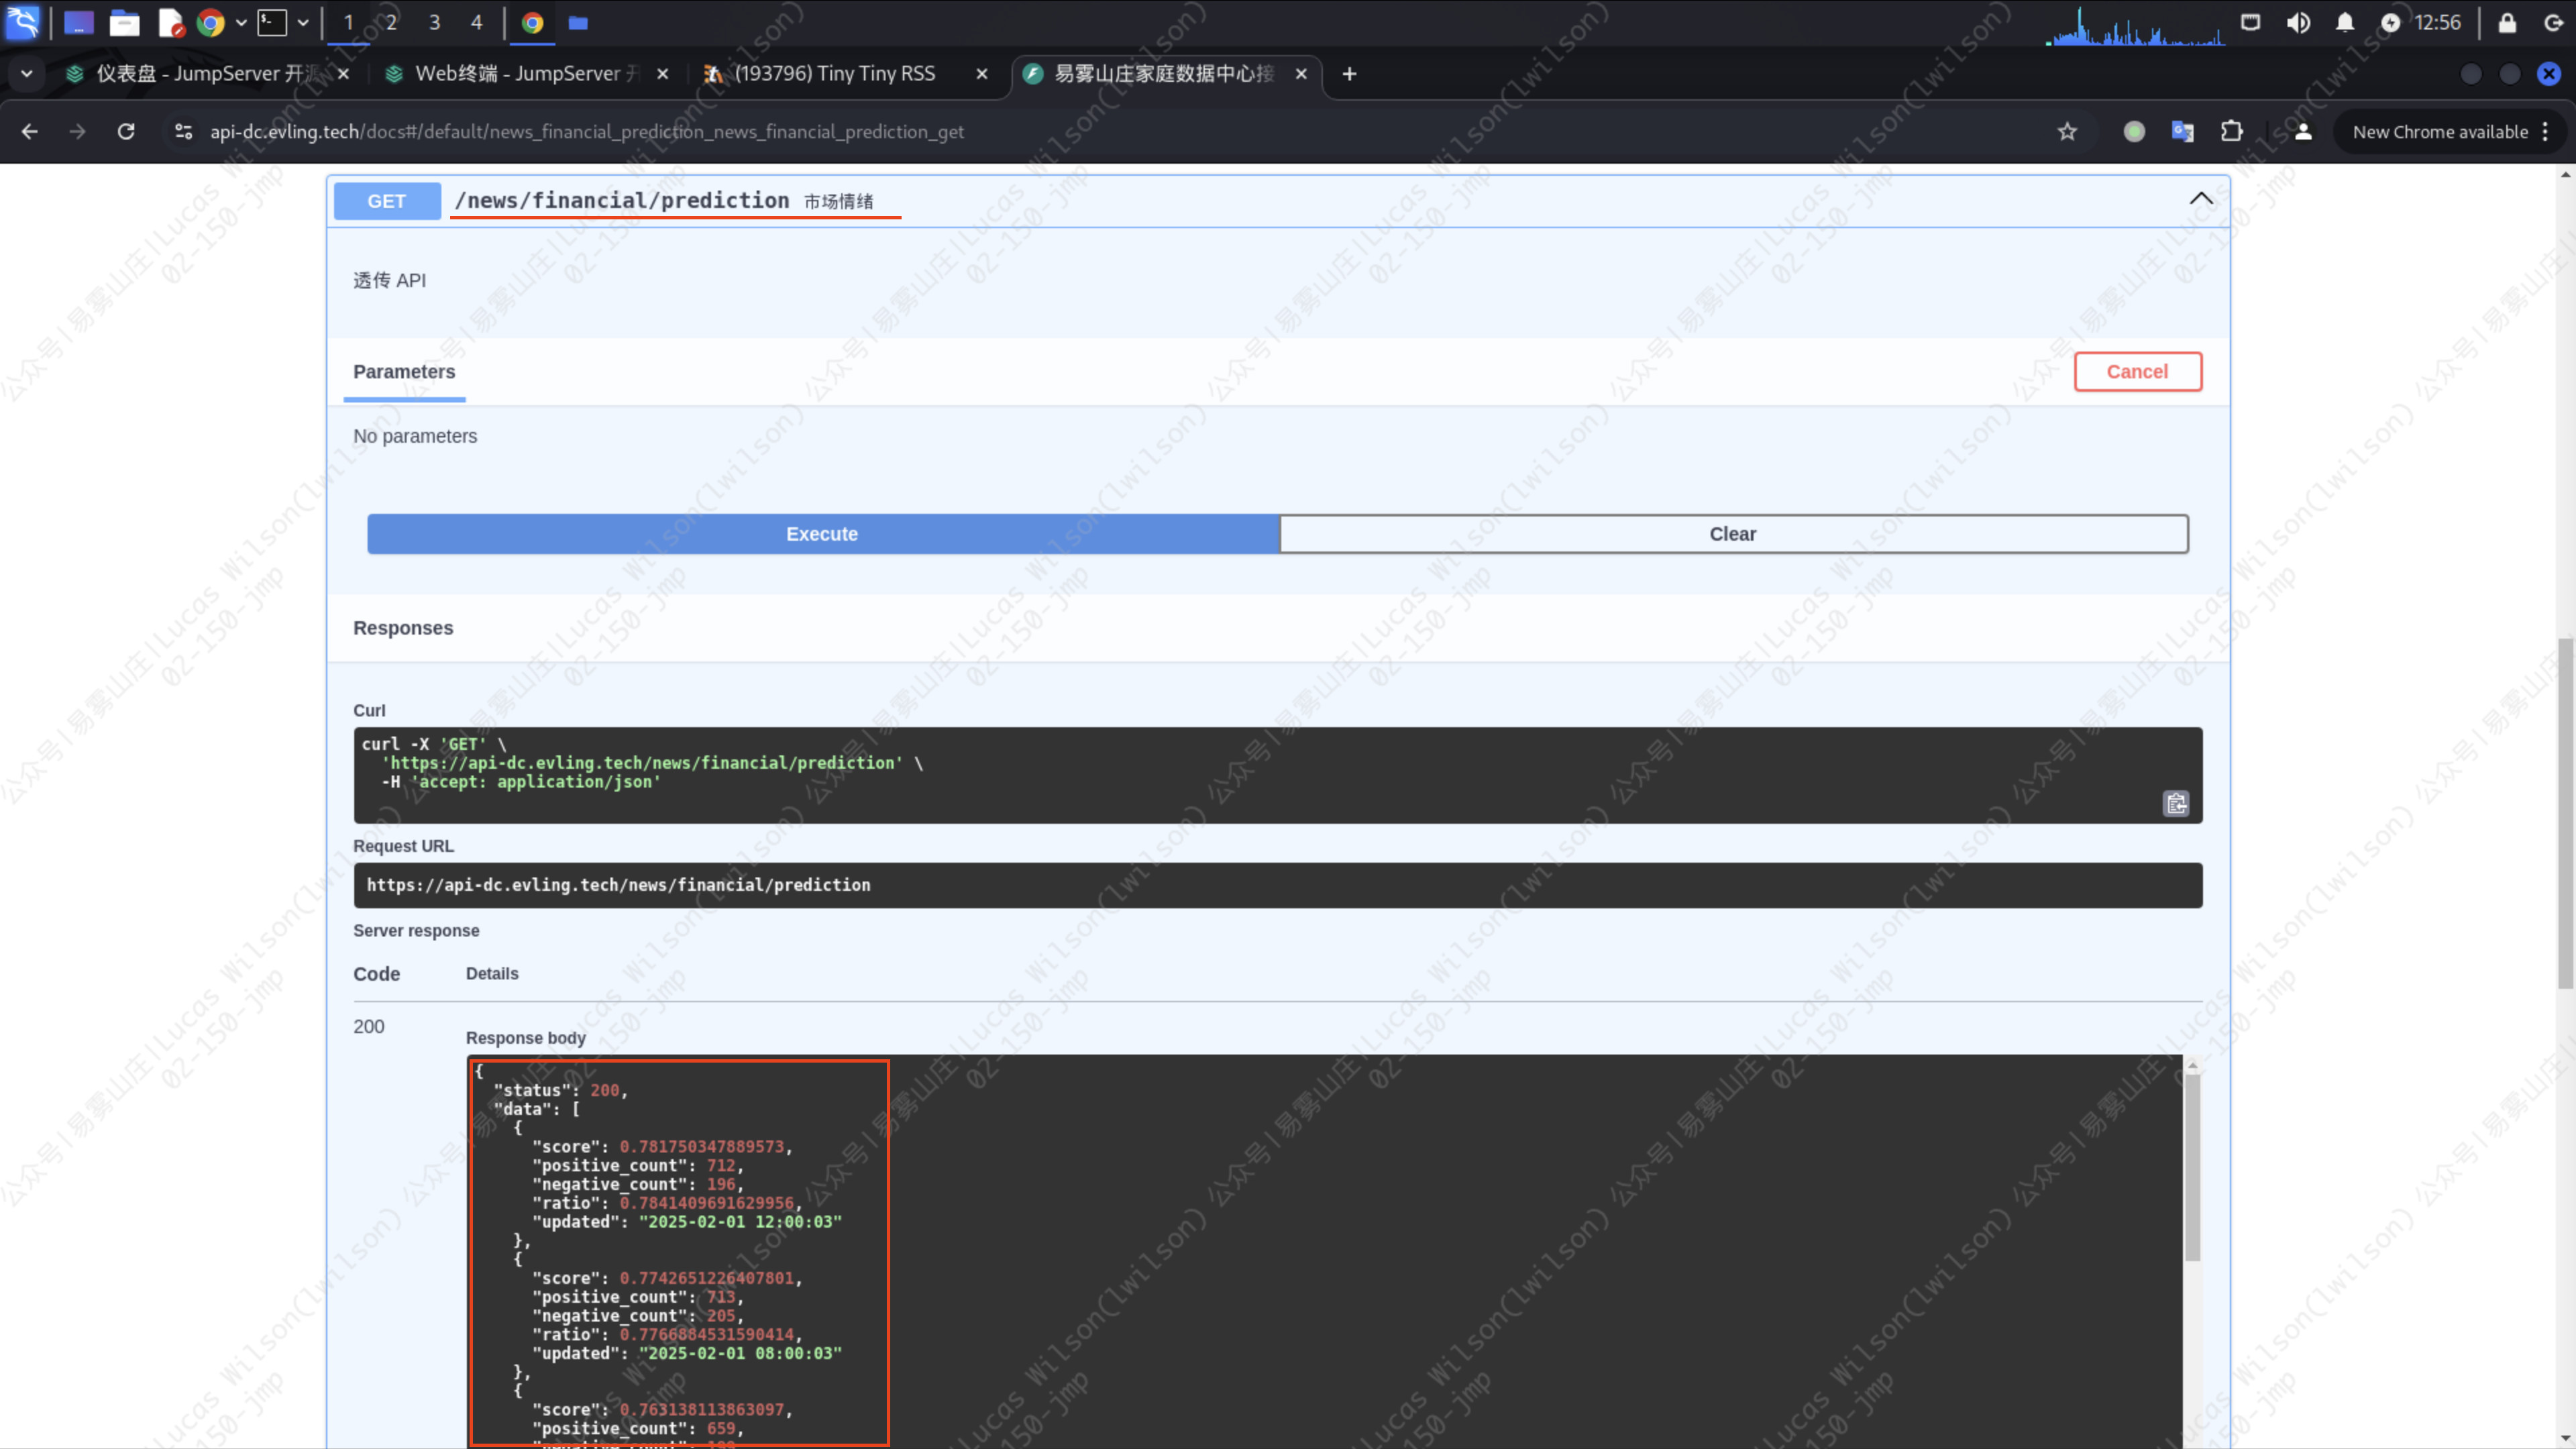The image size is (2576, 1449).
Task: Open the text editor launcher
Action: pyautogui.click(x=171, y=22)
